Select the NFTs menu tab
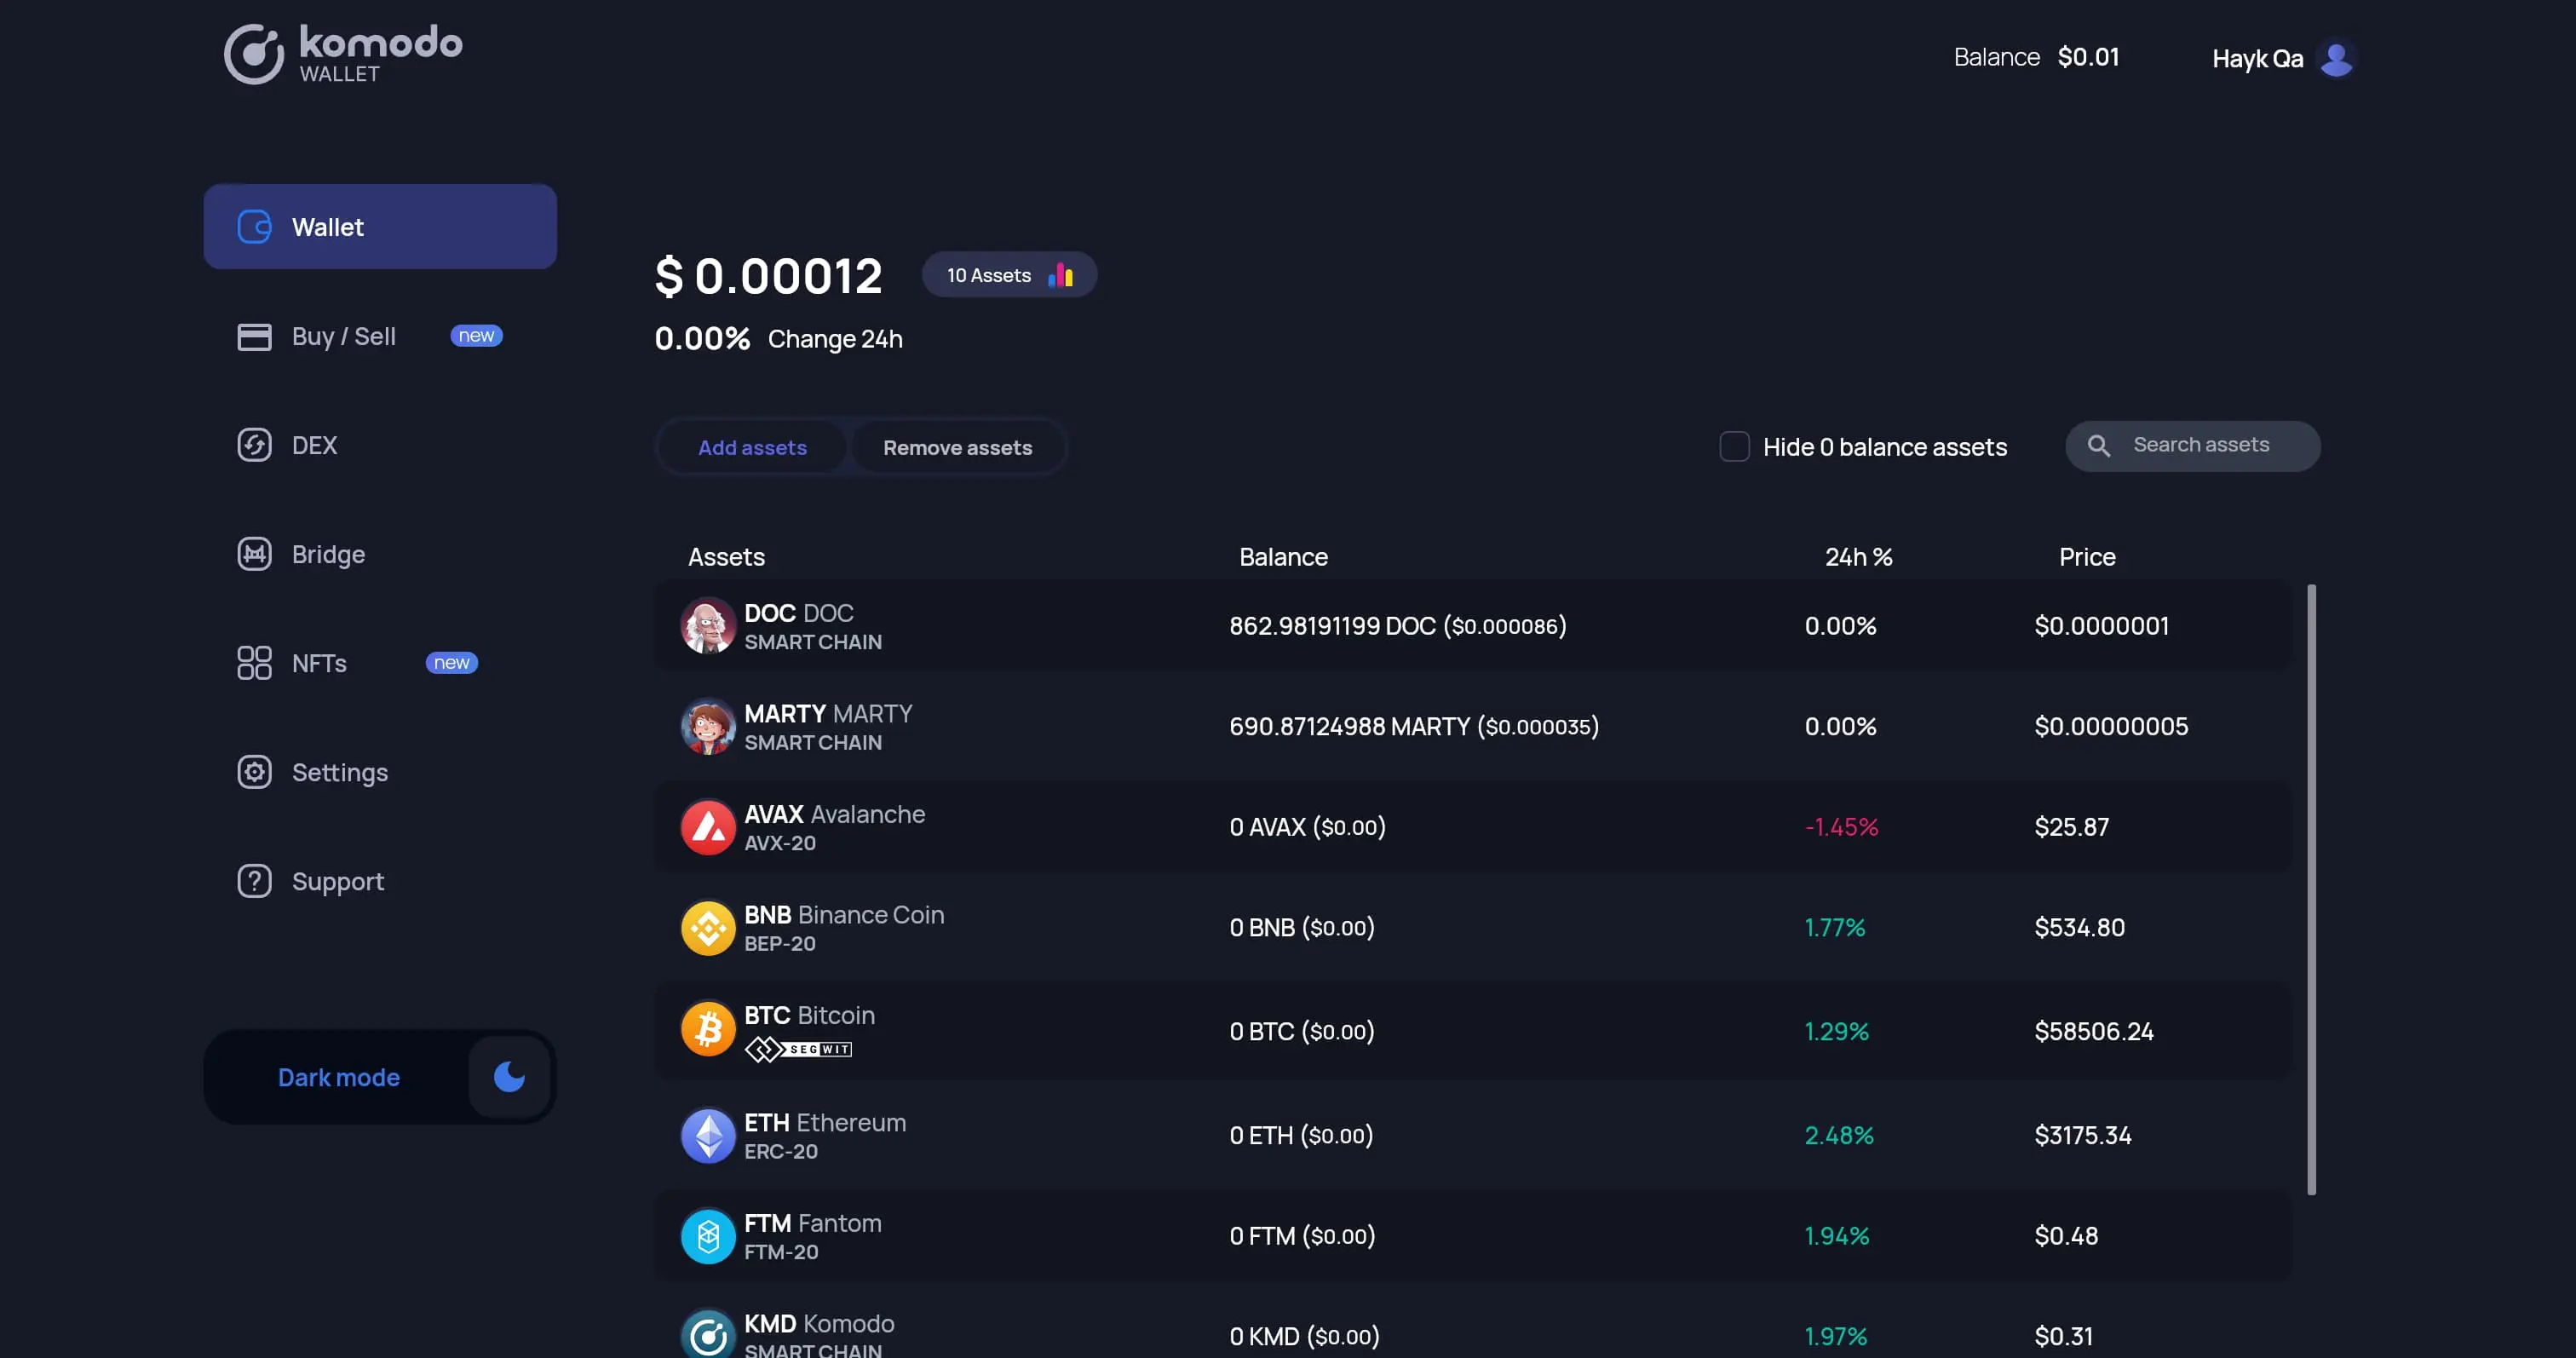 319,661
